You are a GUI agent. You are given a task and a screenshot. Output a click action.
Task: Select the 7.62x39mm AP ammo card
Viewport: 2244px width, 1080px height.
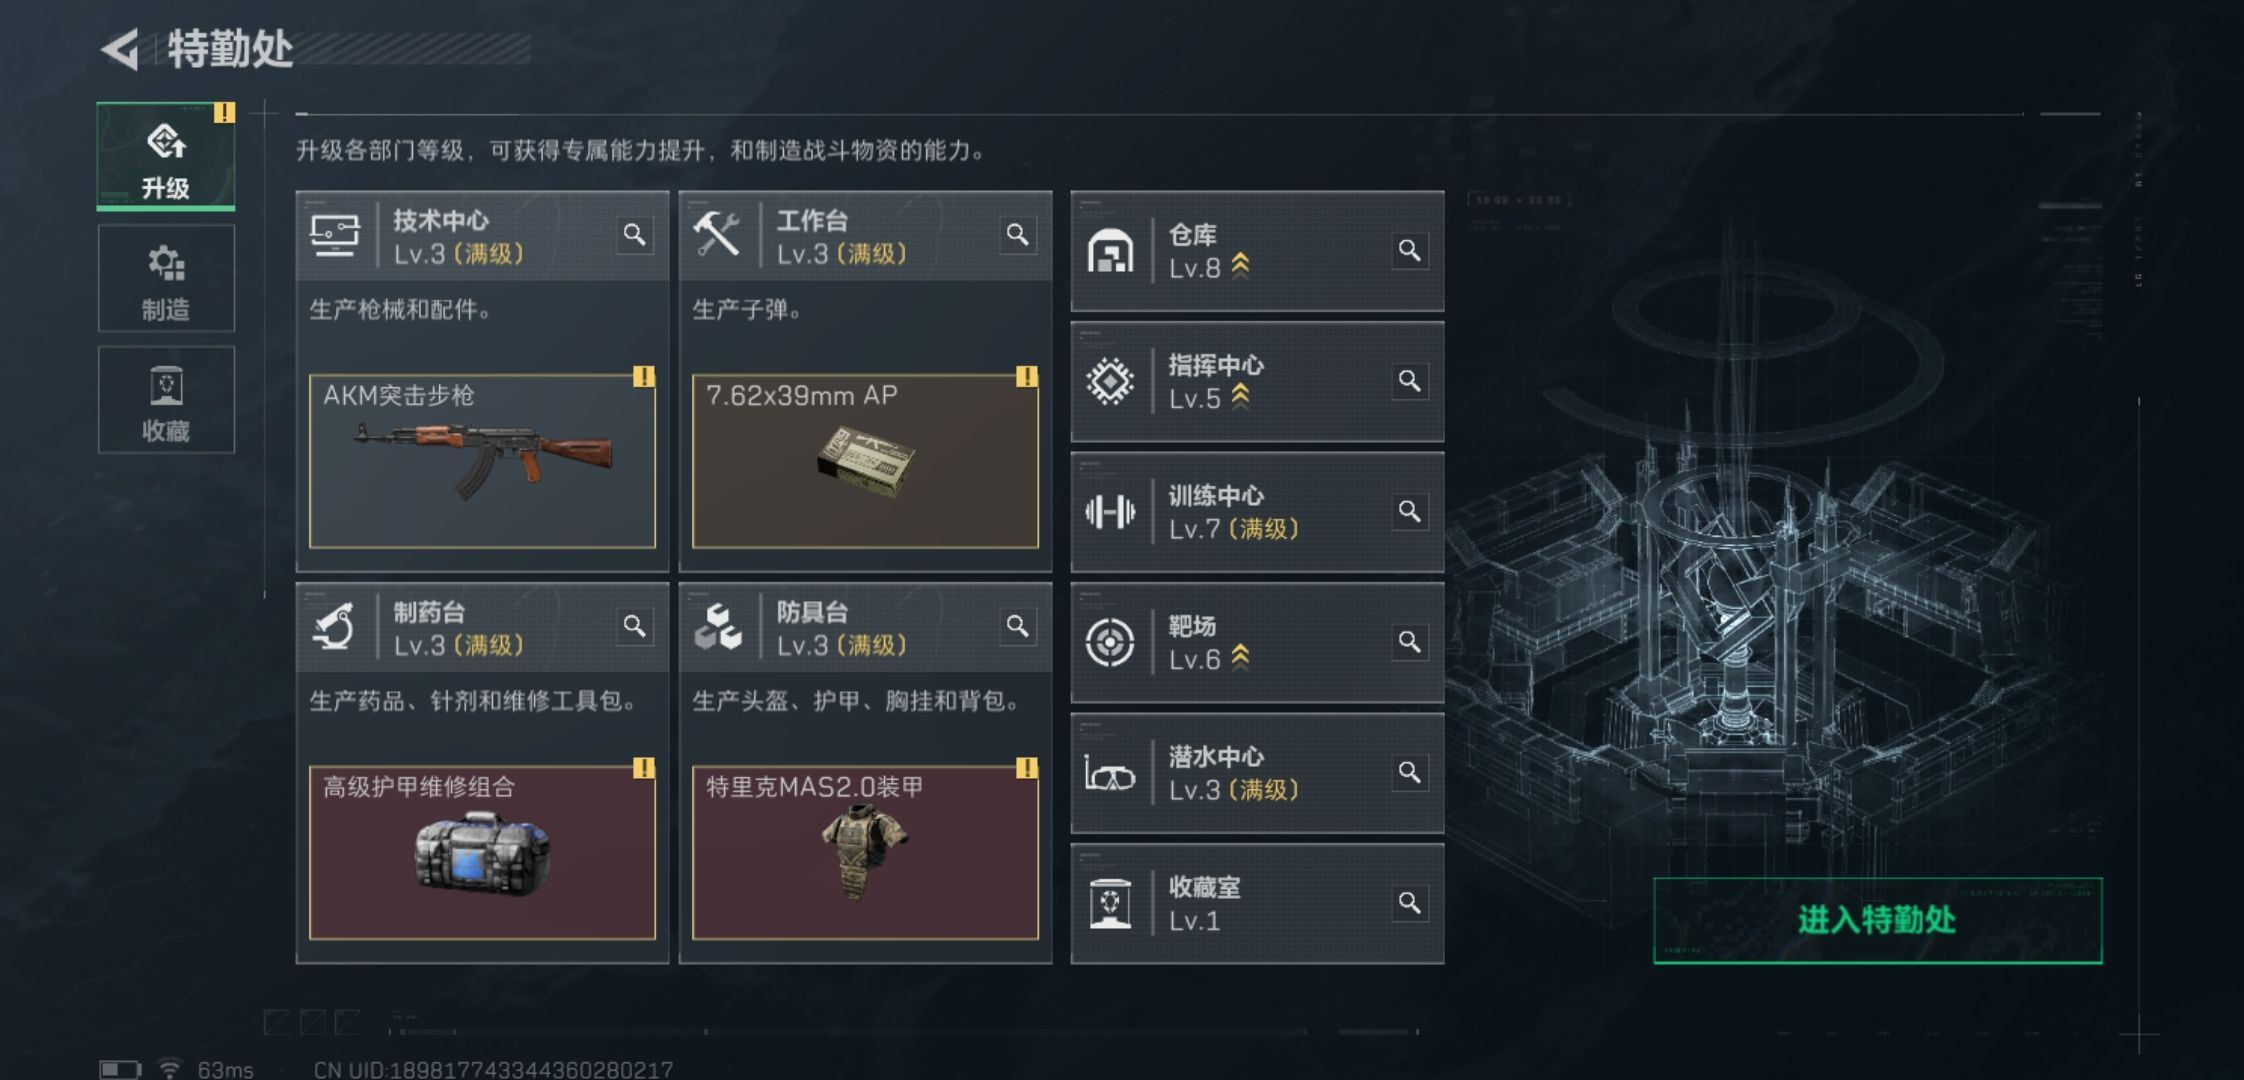click(x=865, y=461)
